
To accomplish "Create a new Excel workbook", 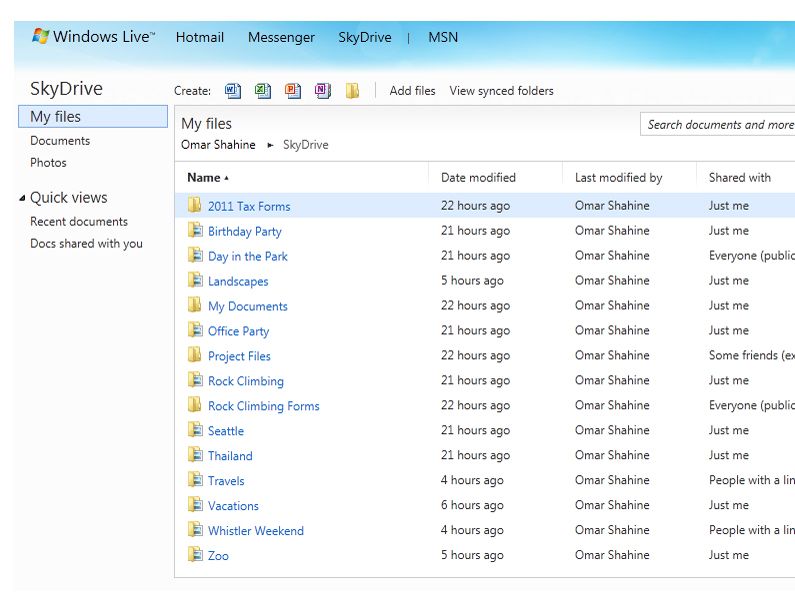I will pyautogui.click(x=263, y=91).
